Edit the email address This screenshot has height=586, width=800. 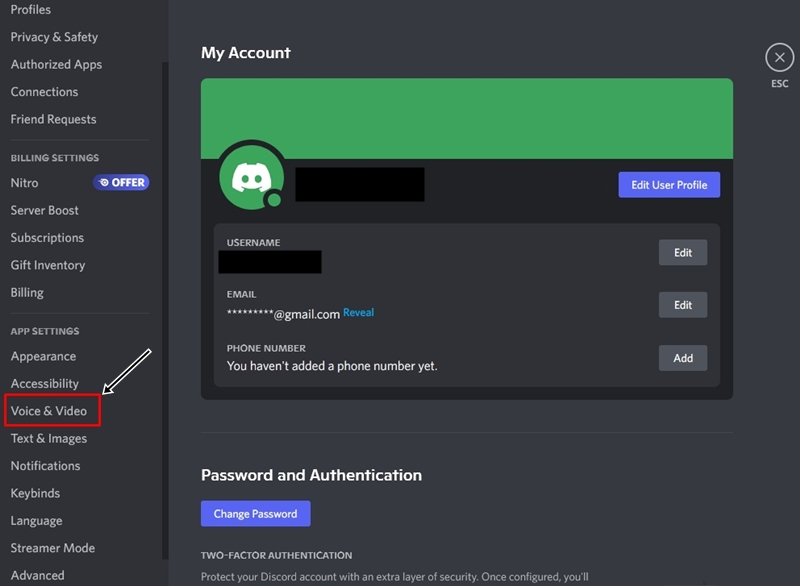click(683, 305)
